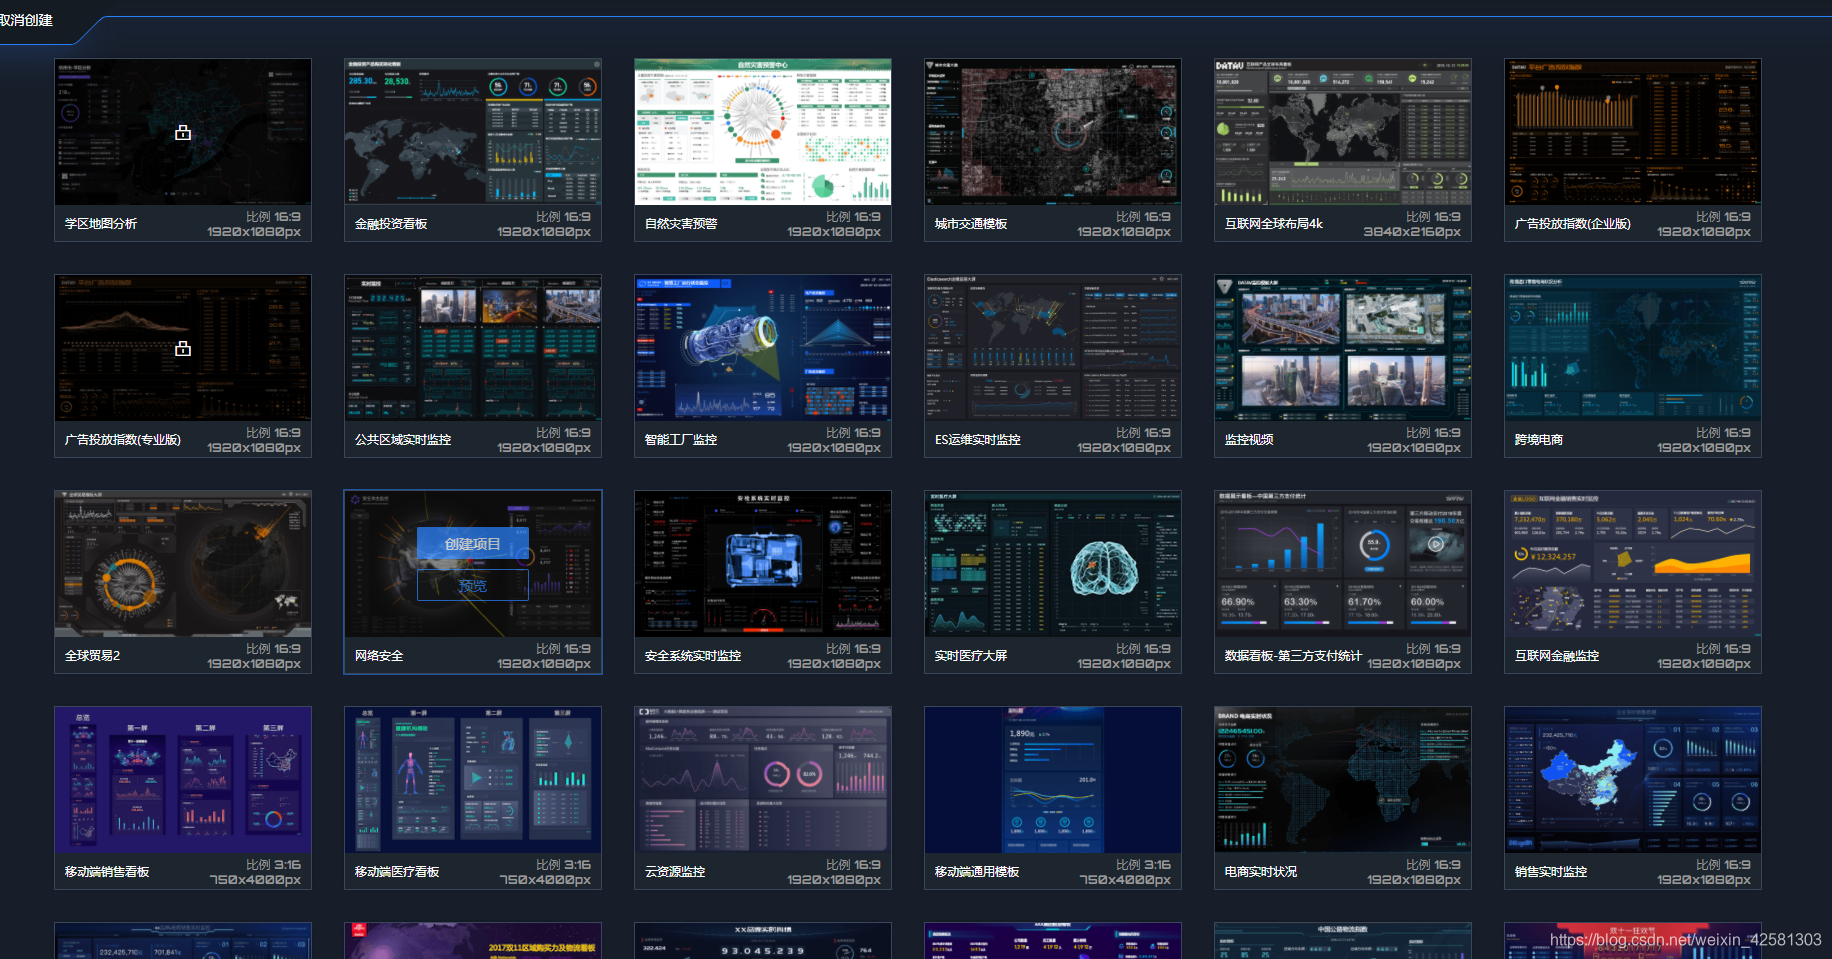Click the 广告投放指数(专业版) title text

pos(123,440)
